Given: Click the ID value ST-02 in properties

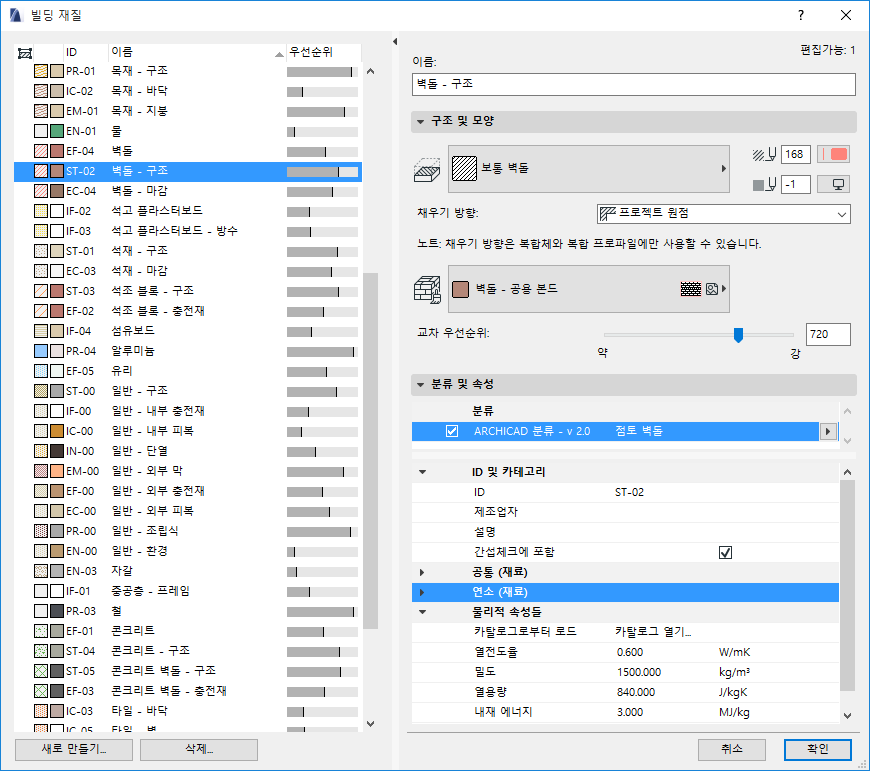Looking at the screenshot, I should coord(629,493).
